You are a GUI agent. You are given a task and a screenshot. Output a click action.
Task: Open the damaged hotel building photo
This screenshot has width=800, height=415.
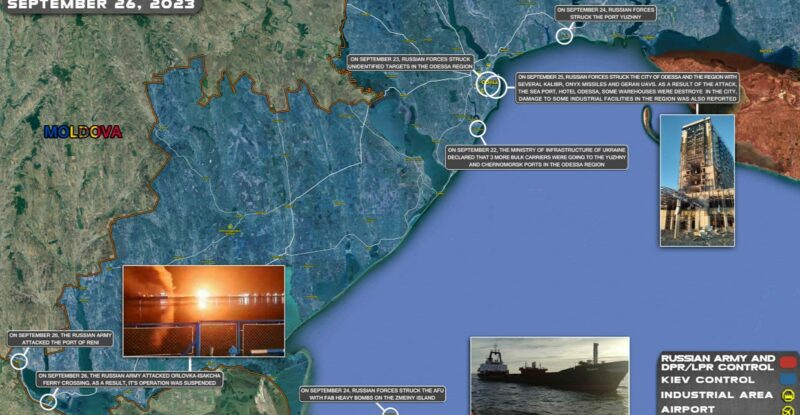697,180
